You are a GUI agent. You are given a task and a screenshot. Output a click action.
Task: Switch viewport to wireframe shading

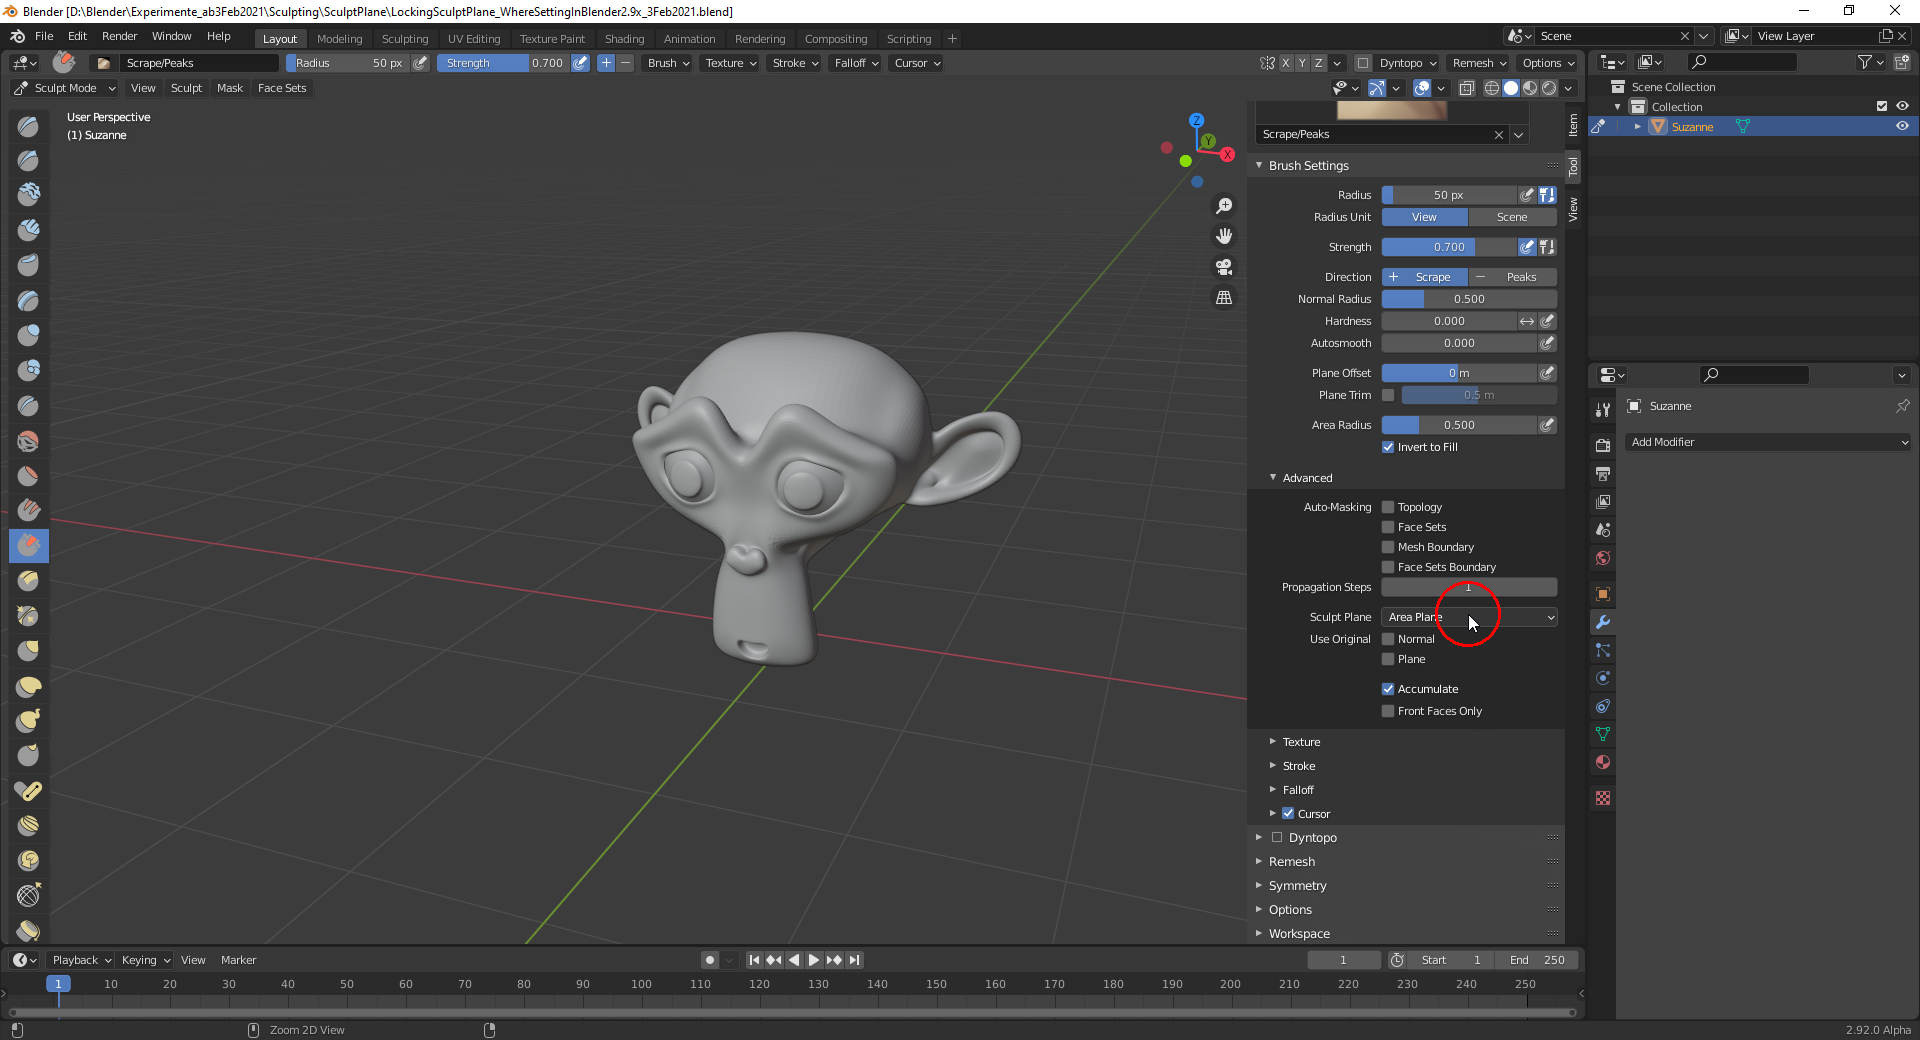point(1492,88)
